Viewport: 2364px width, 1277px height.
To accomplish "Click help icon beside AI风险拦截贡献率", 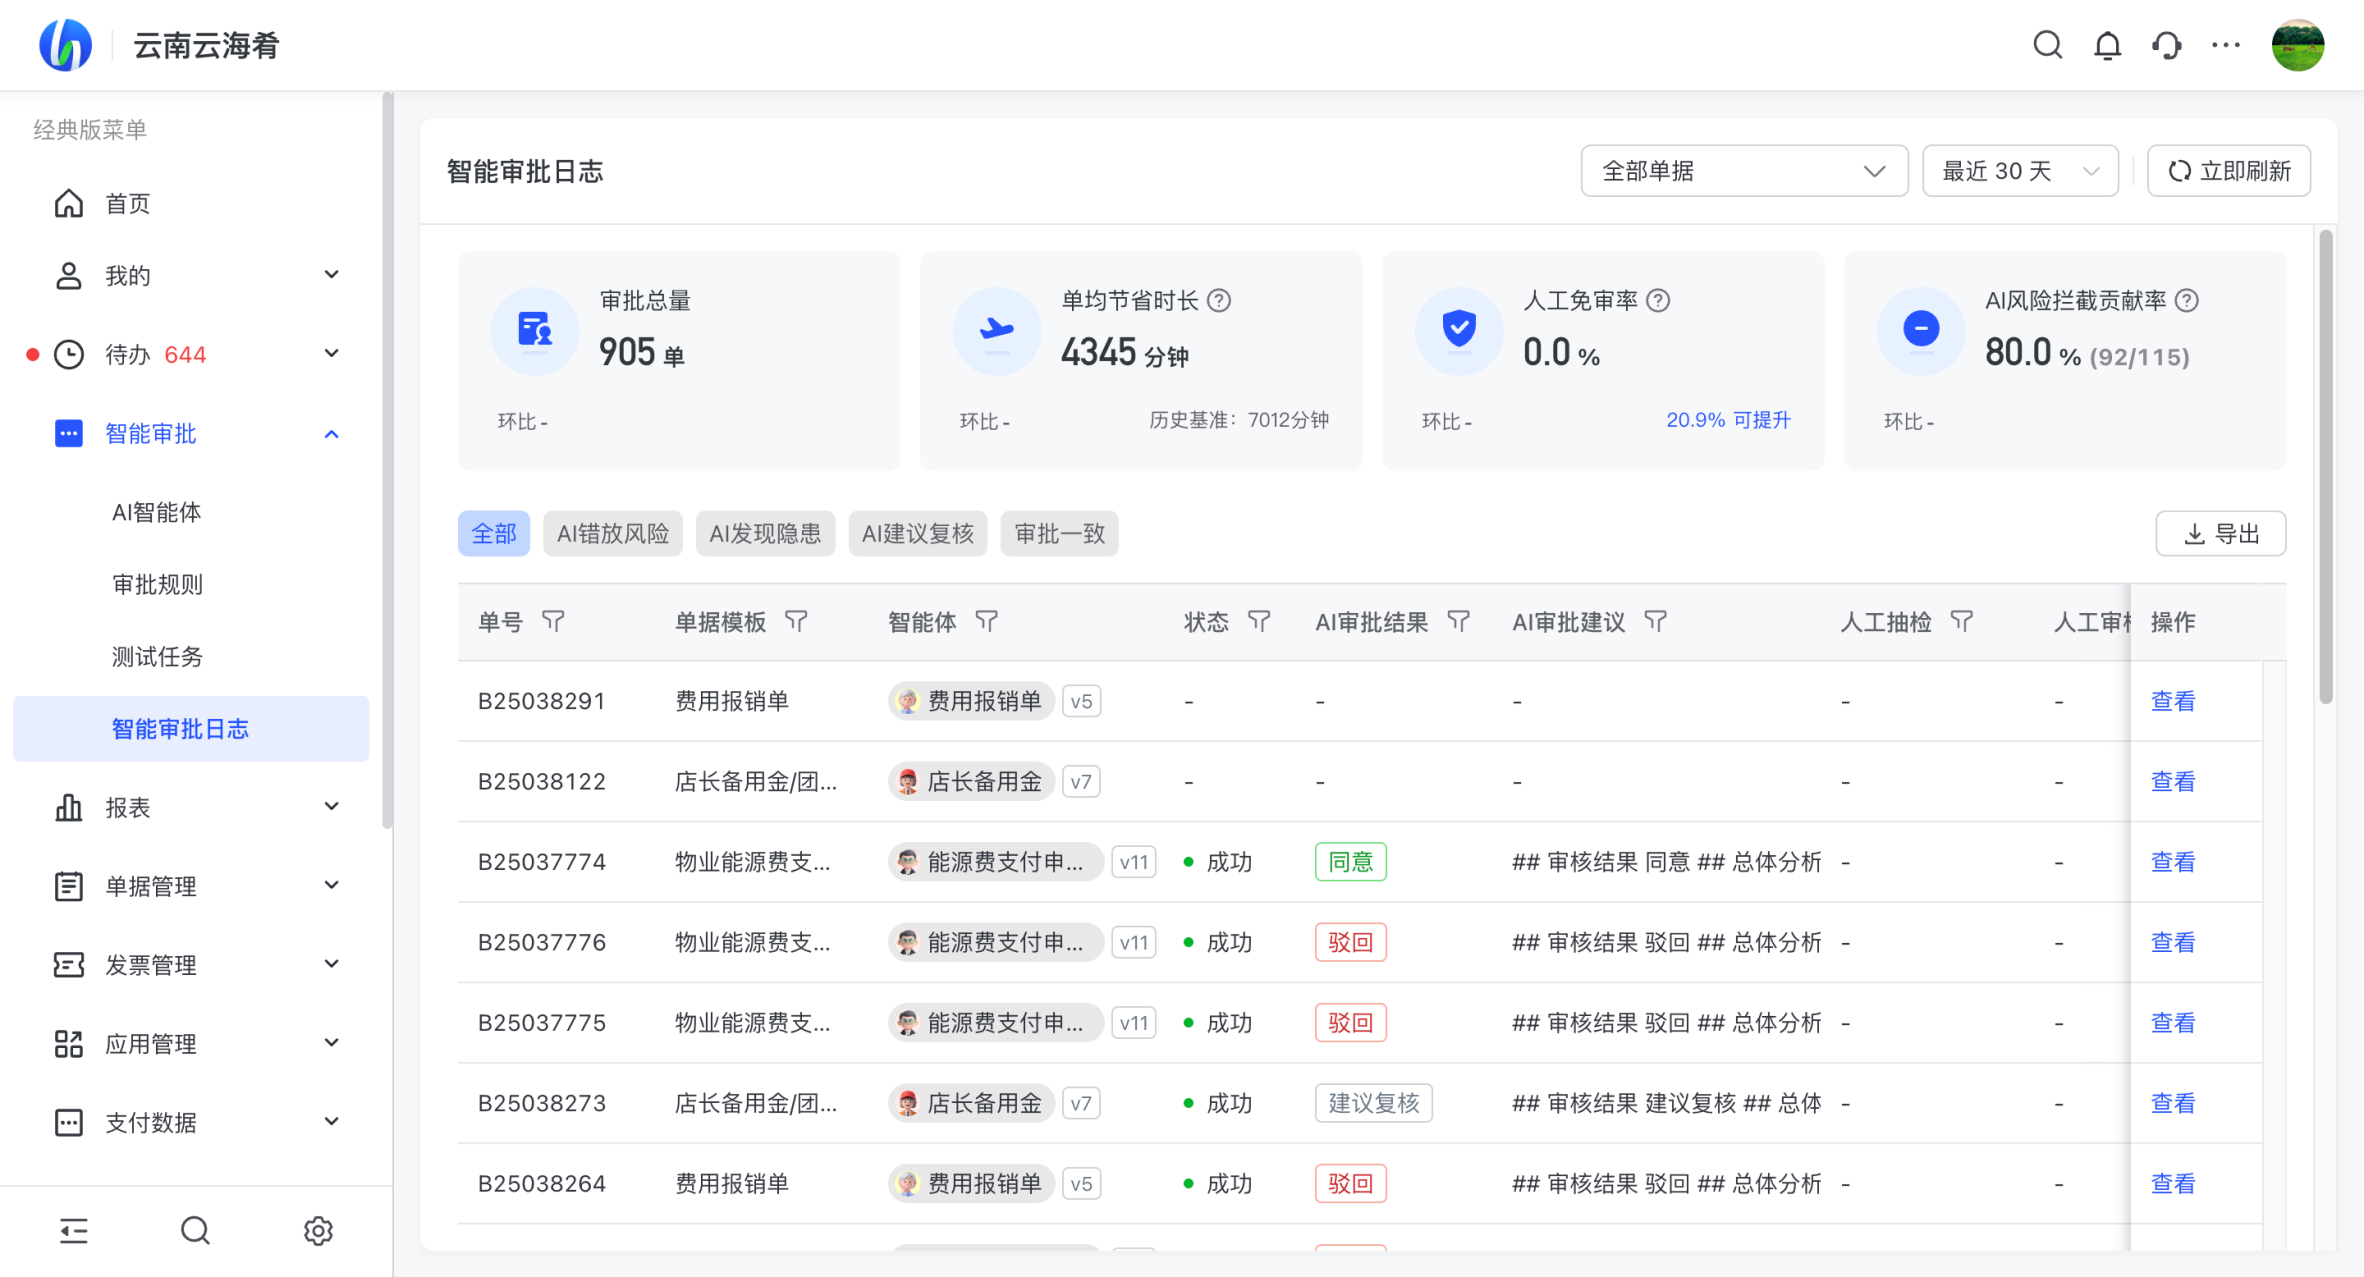I will (x=2187, y=300).
